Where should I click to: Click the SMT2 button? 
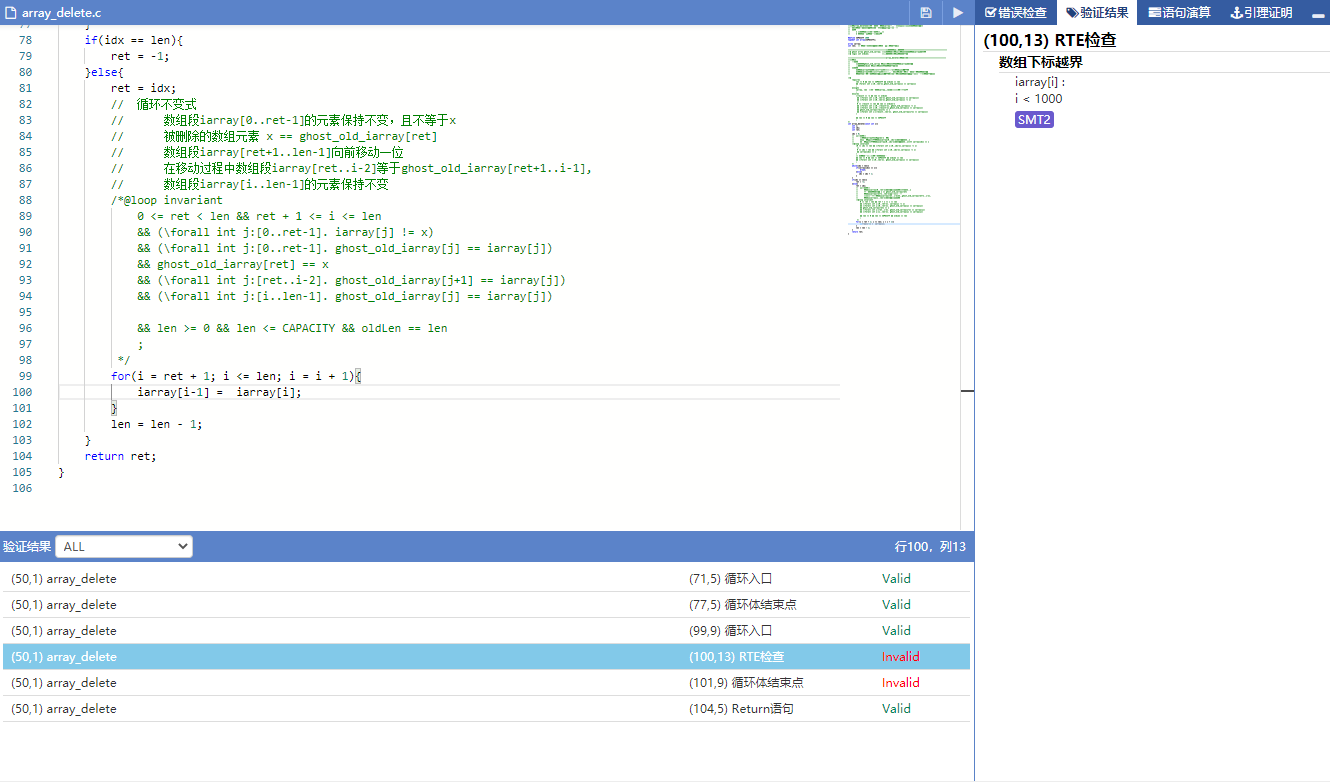[x=1034, y=120]
